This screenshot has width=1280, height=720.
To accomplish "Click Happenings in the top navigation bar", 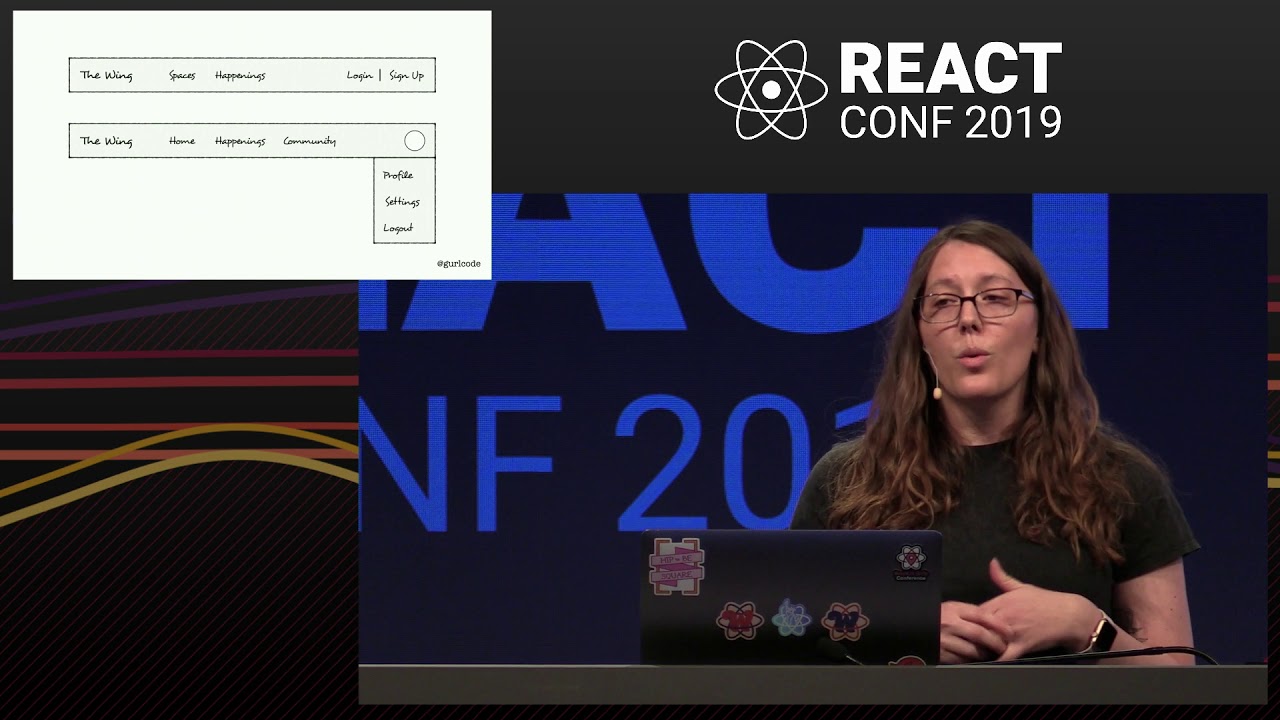I will coord(240,74).
